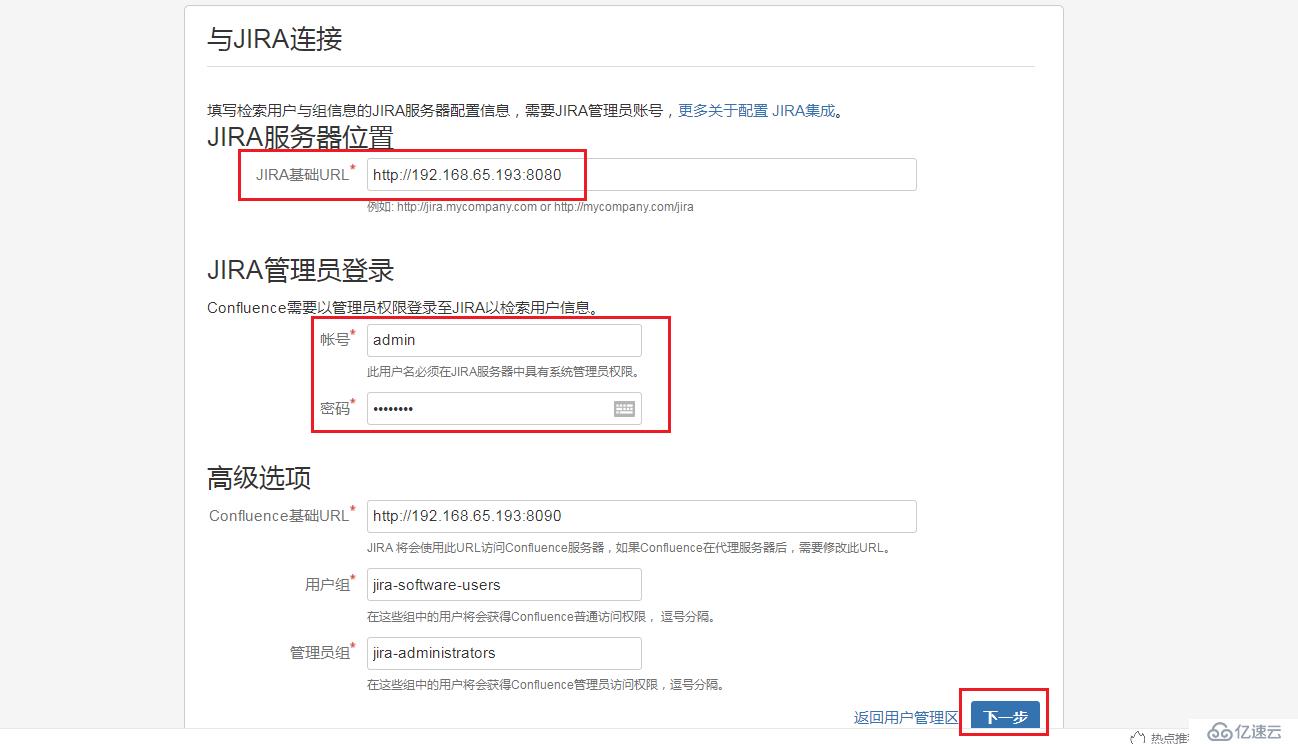Viewport: 1298px width, 744px height.
Task: Focus the 帐号 admin username field
Action: 504,340
